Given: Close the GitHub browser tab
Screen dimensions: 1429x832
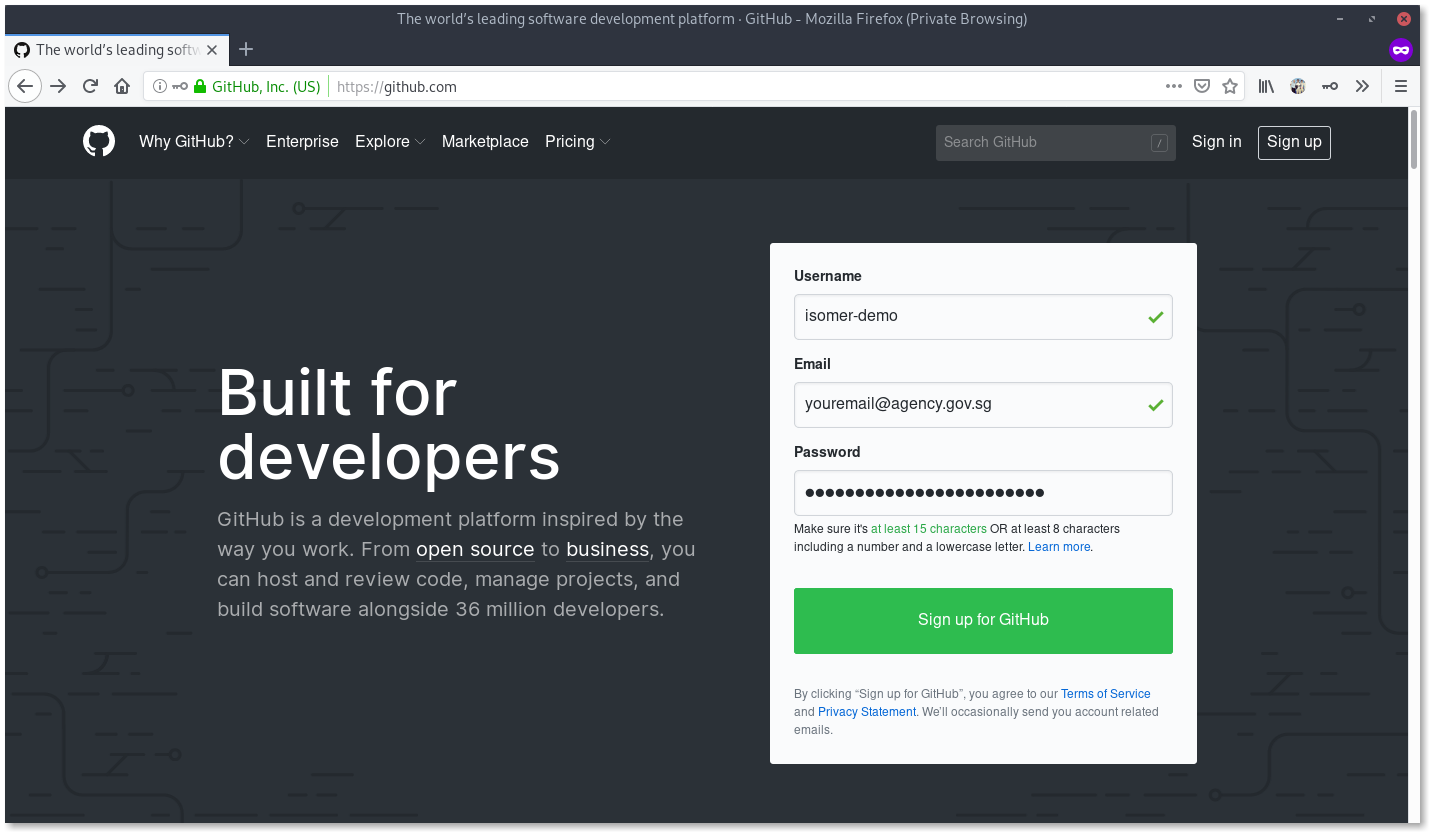Looking at the screenshot, I should [x=212, y=49].
